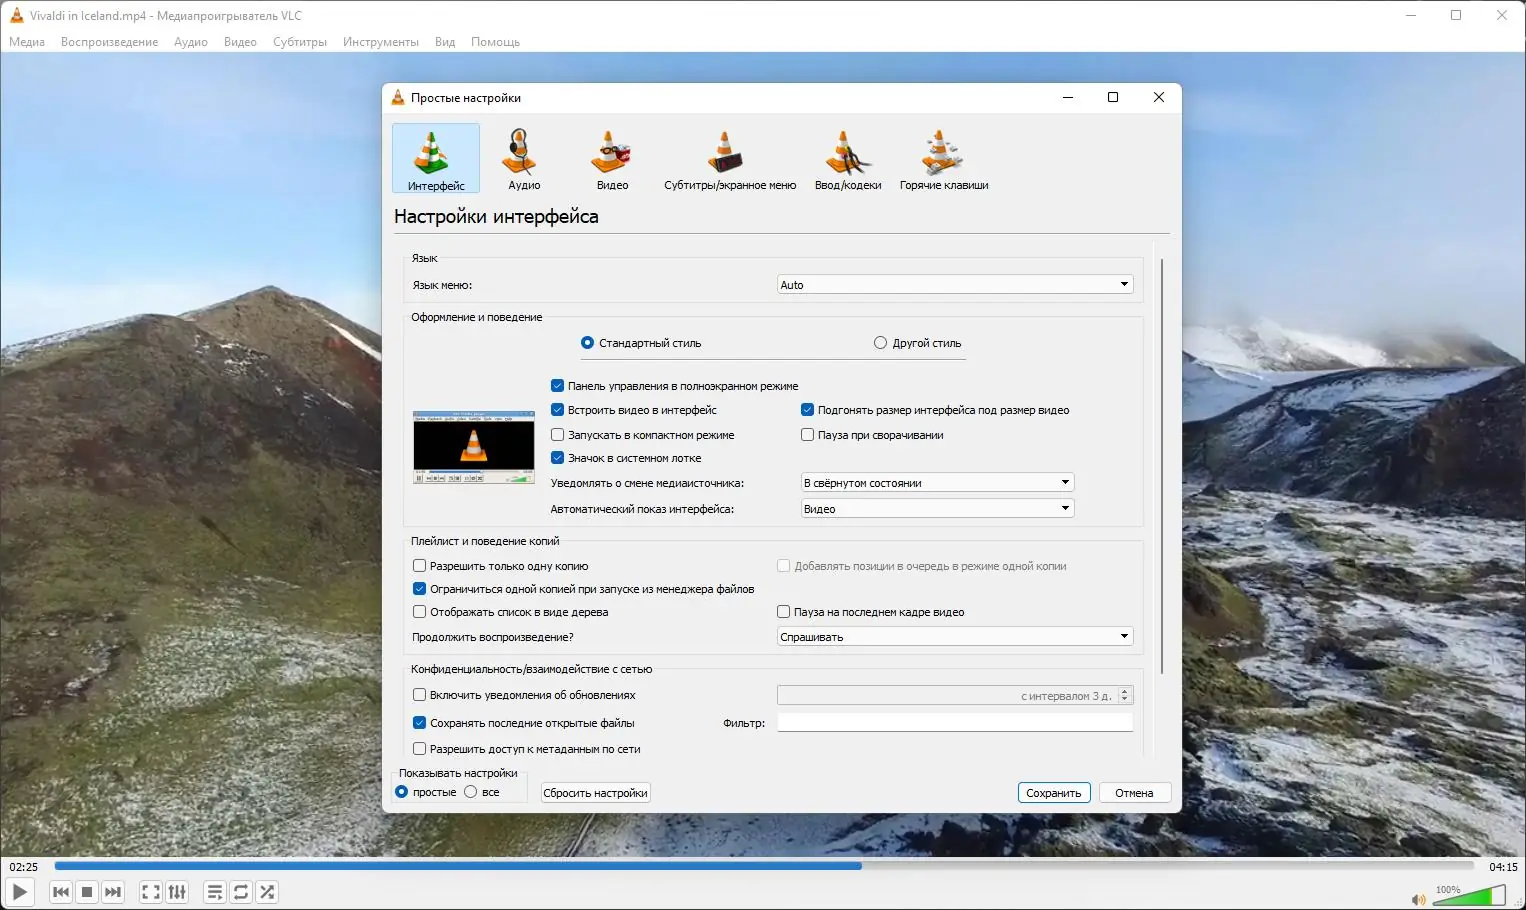This screenshot has height=910, width=1526.
Task: Toggle shuffle random playback icon
Action: click(x=267, y=892)
